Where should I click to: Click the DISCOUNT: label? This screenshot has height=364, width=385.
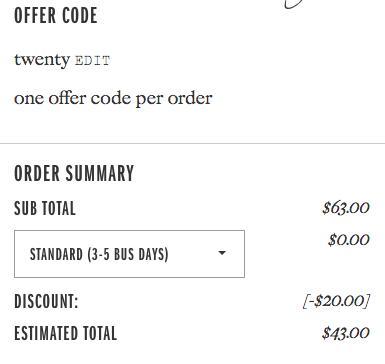tap(46, 301)
